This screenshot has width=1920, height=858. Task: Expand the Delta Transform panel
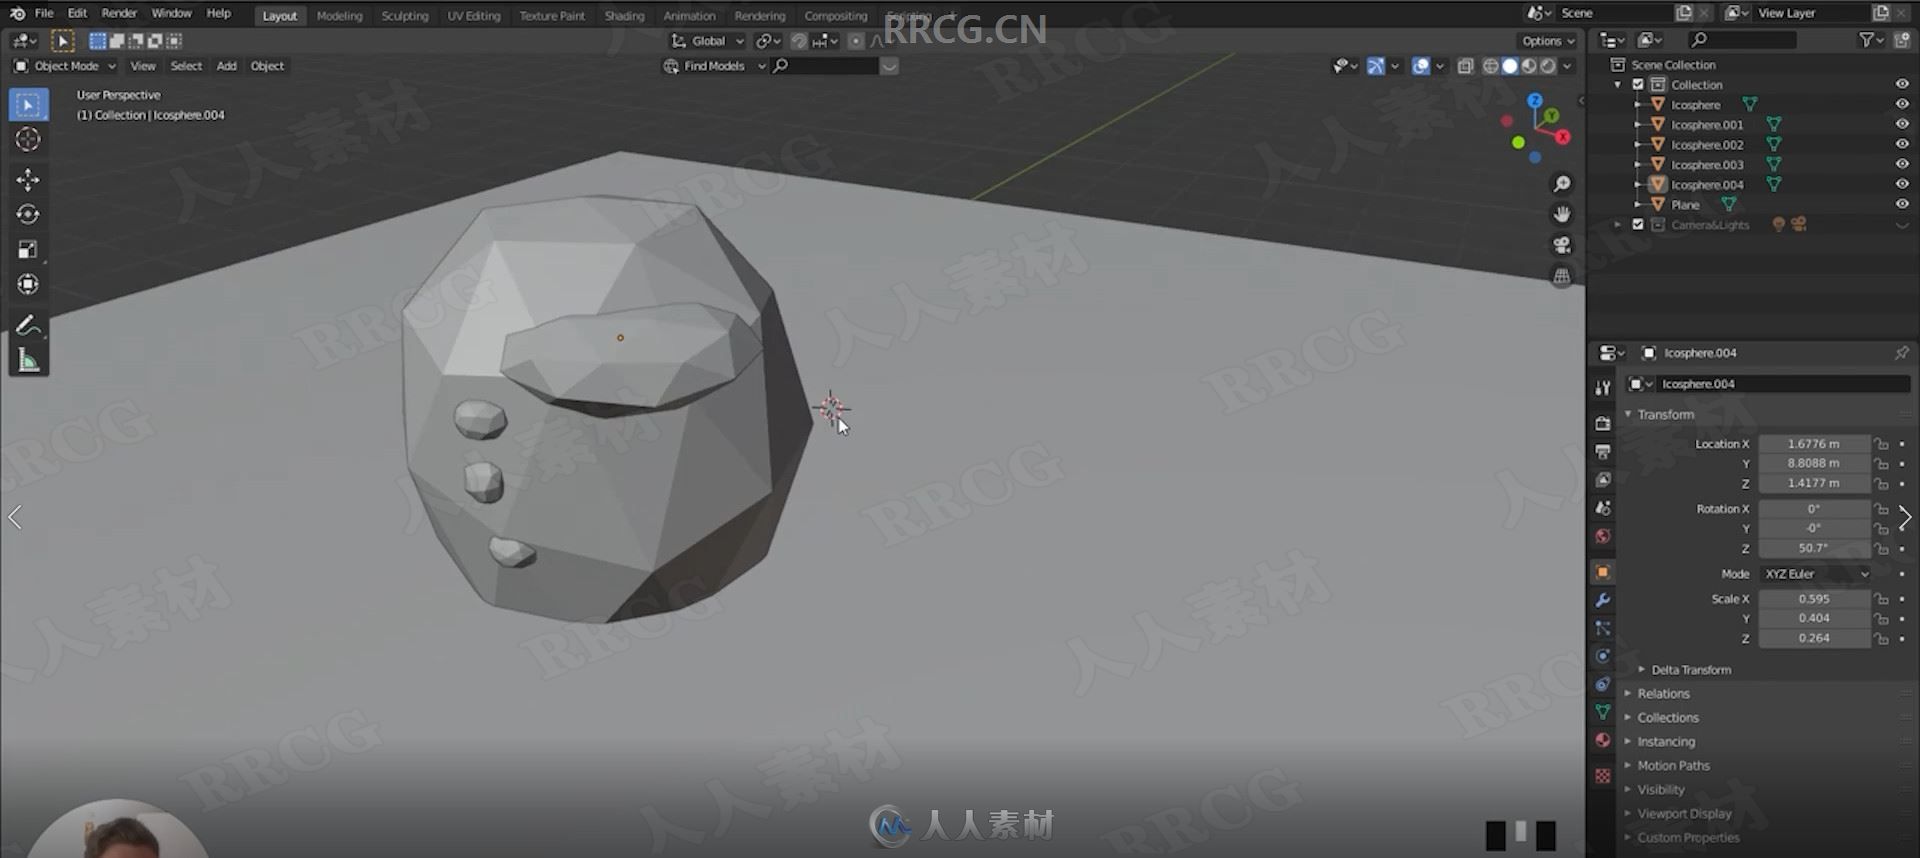click(1691, 670)
